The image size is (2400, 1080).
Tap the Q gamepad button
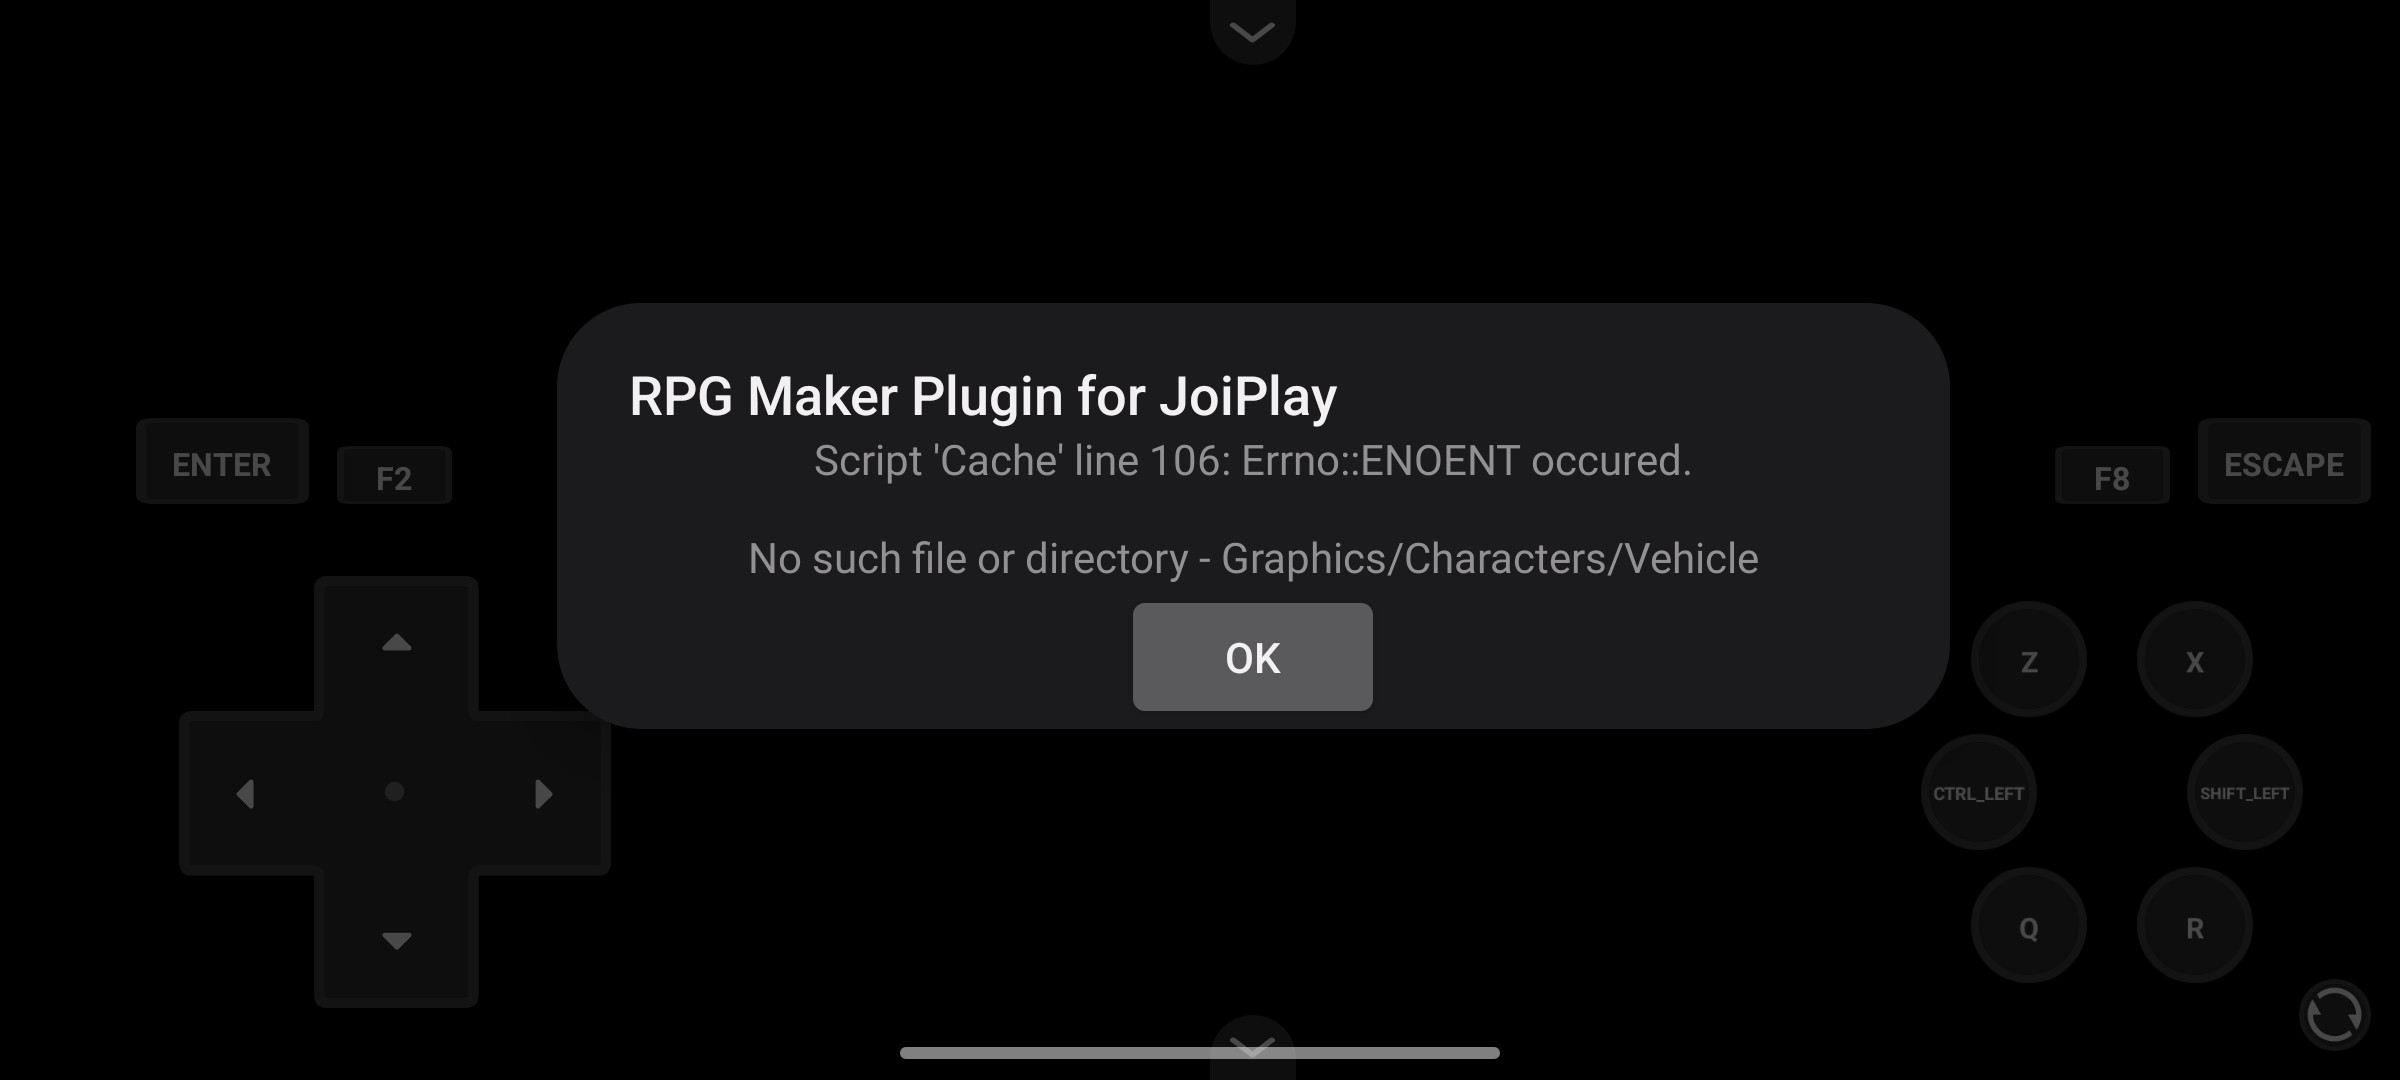point(2029,927)
